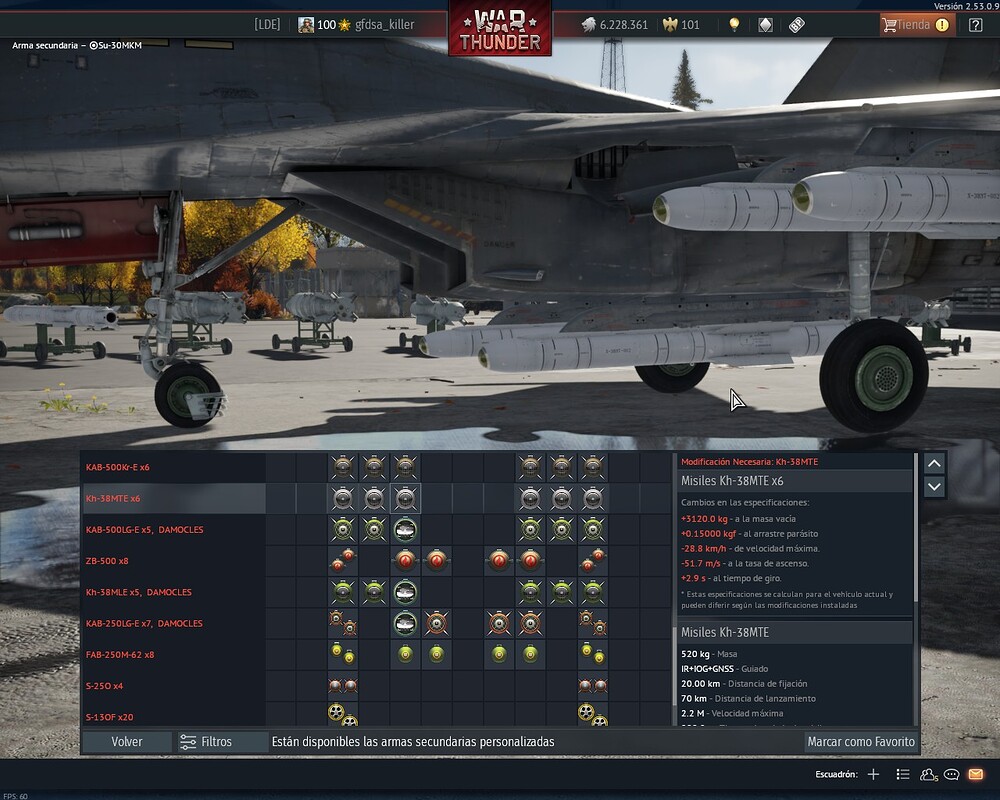
Task: Open the orange mail envelope icon
Action: click(976, 774)
